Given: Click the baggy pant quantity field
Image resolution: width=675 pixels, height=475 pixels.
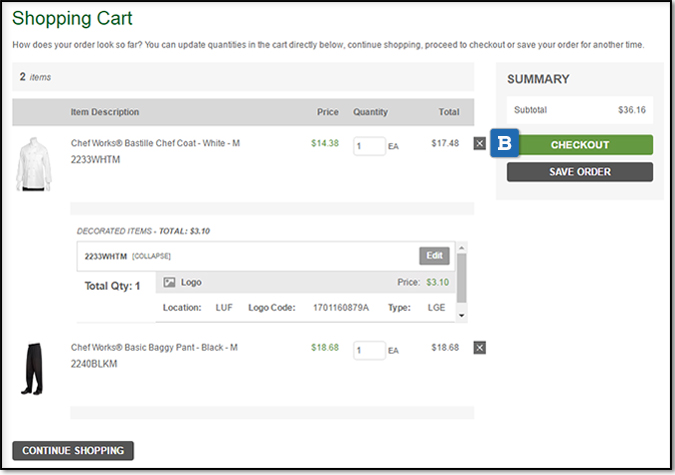Looking at the screenshot, I should tap(369, 350).
